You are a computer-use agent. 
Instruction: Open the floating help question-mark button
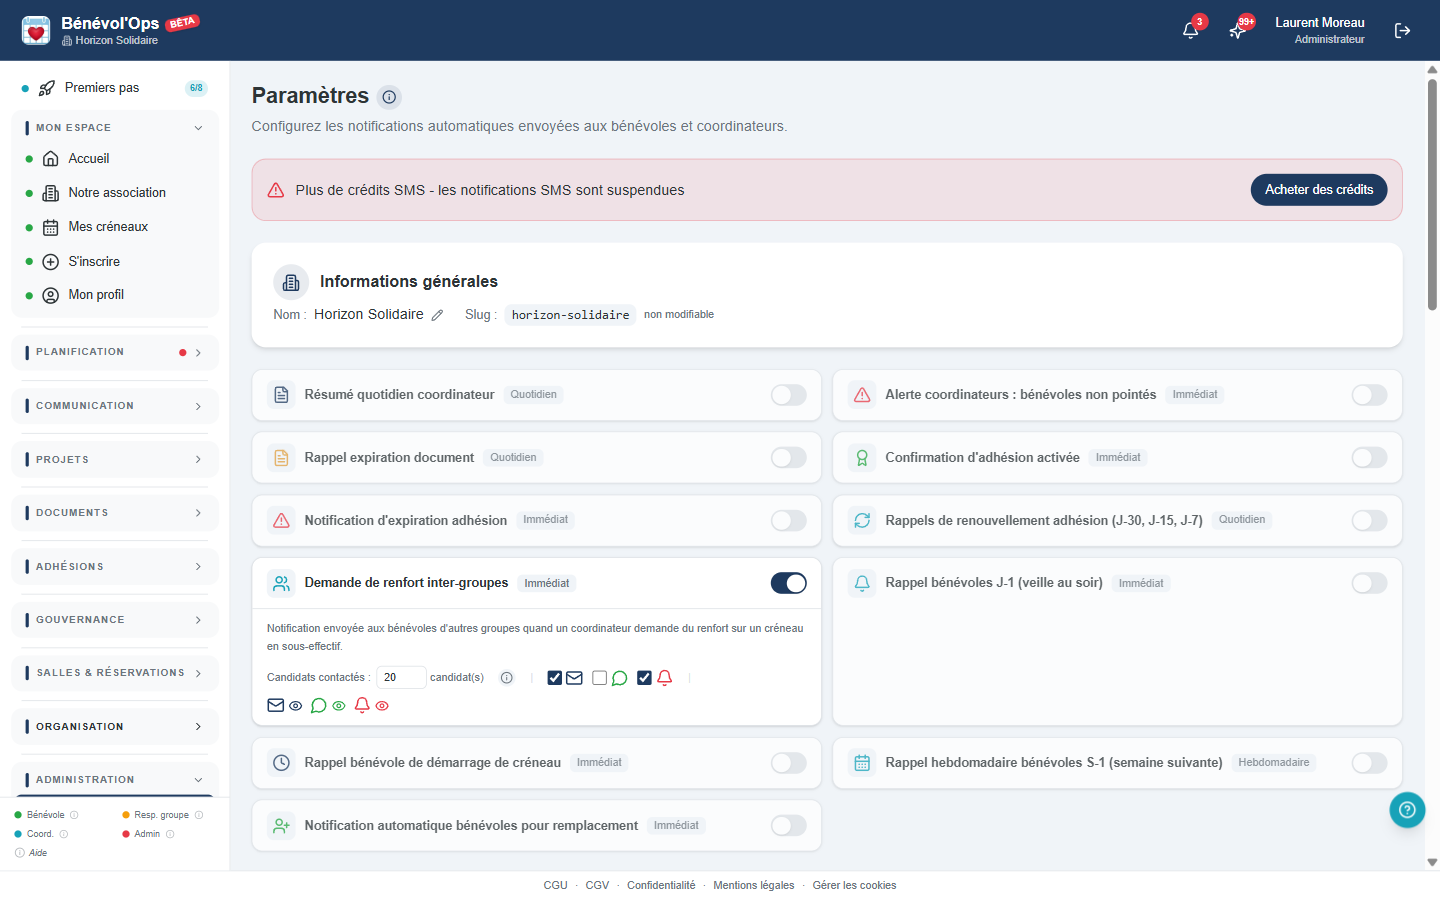1407,810
